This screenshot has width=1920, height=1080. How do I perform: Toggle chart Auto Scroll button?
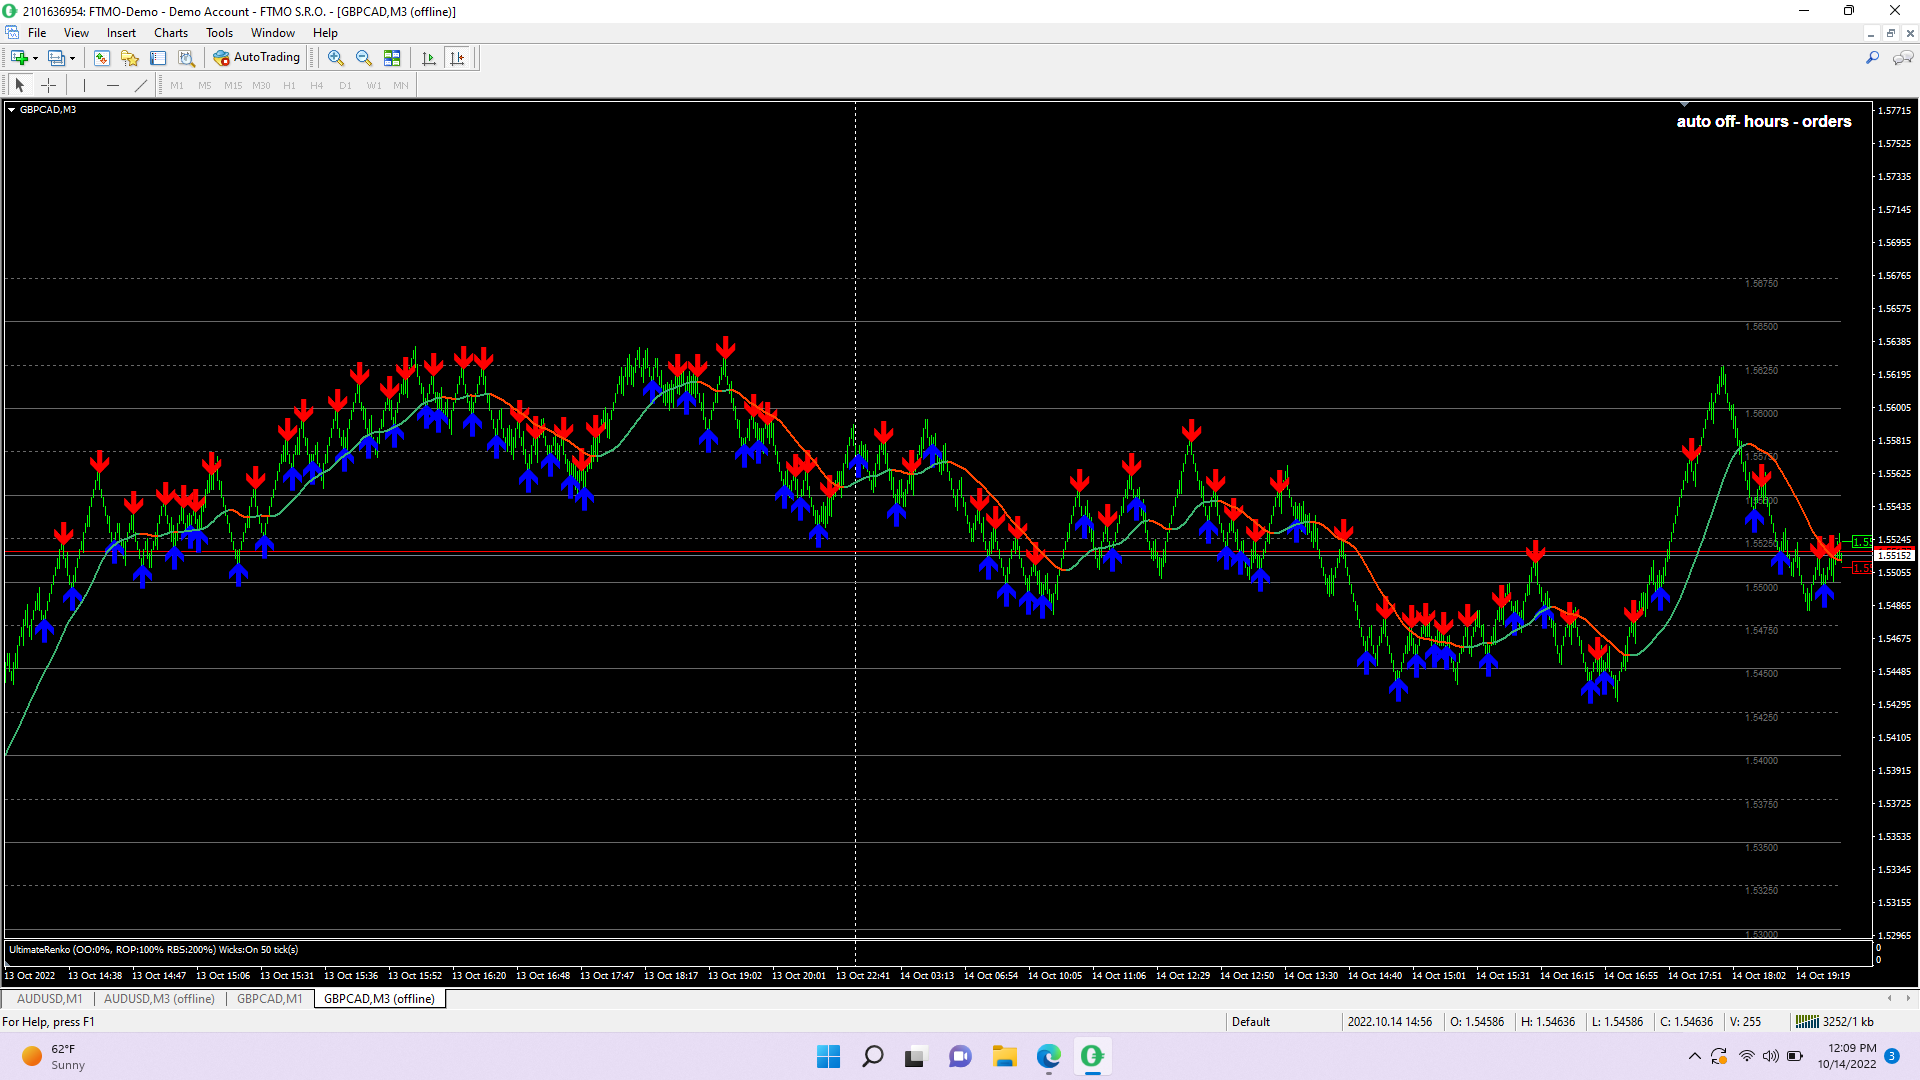(429, 58)
